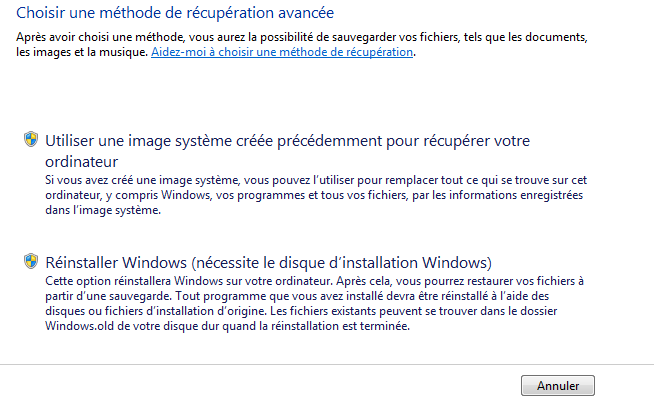Click the text 'dans l'image système.'
Screen dimensions: 654x411
coord(103,210)
